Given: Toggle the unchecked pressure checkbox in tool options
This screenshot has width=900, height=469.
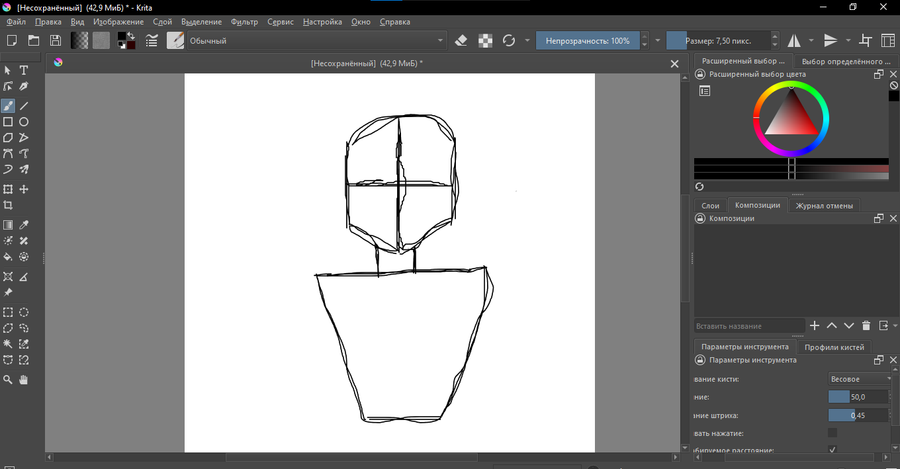Looking at the screenshot, I should [x=832, y=432].
